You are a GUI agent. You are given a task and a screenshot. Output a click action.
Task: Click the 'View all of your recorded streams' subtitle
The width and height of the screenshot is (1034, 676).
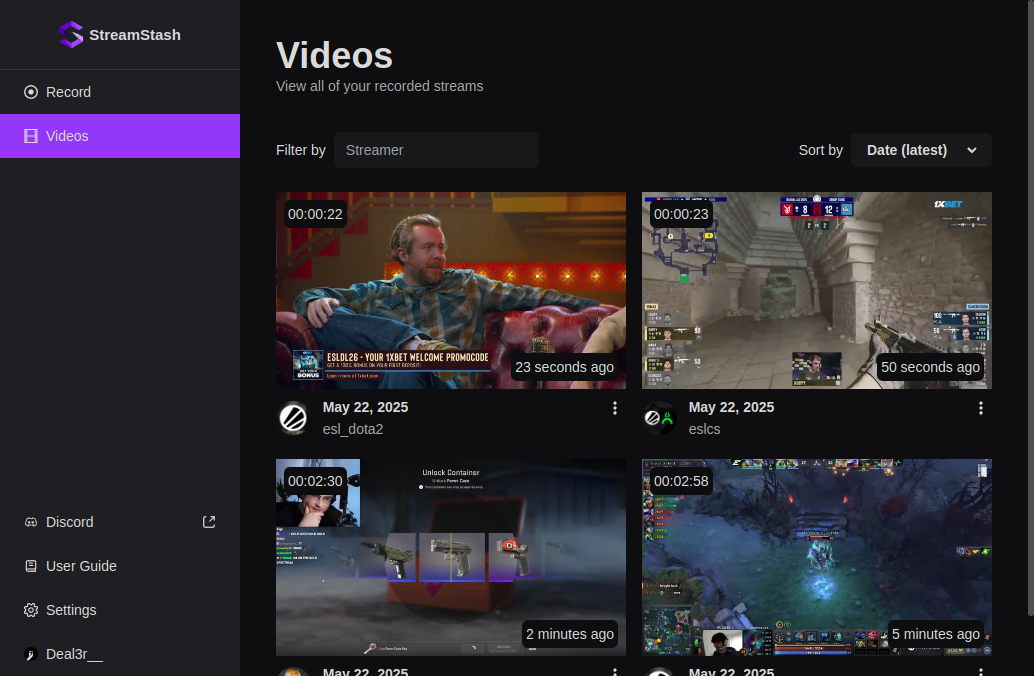tap(379, 86)
